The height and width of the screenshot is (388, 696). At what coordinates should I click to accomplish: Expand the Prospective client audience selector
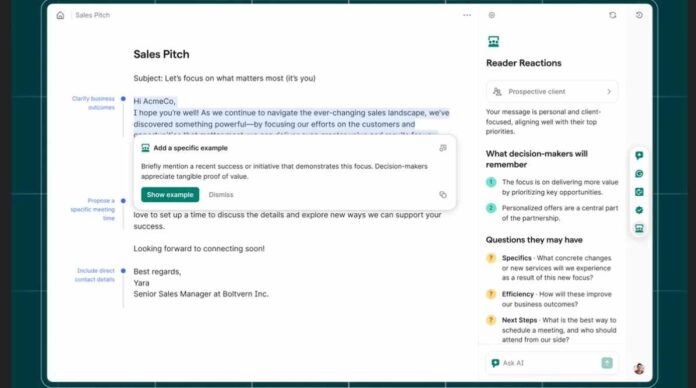point(552,91)
